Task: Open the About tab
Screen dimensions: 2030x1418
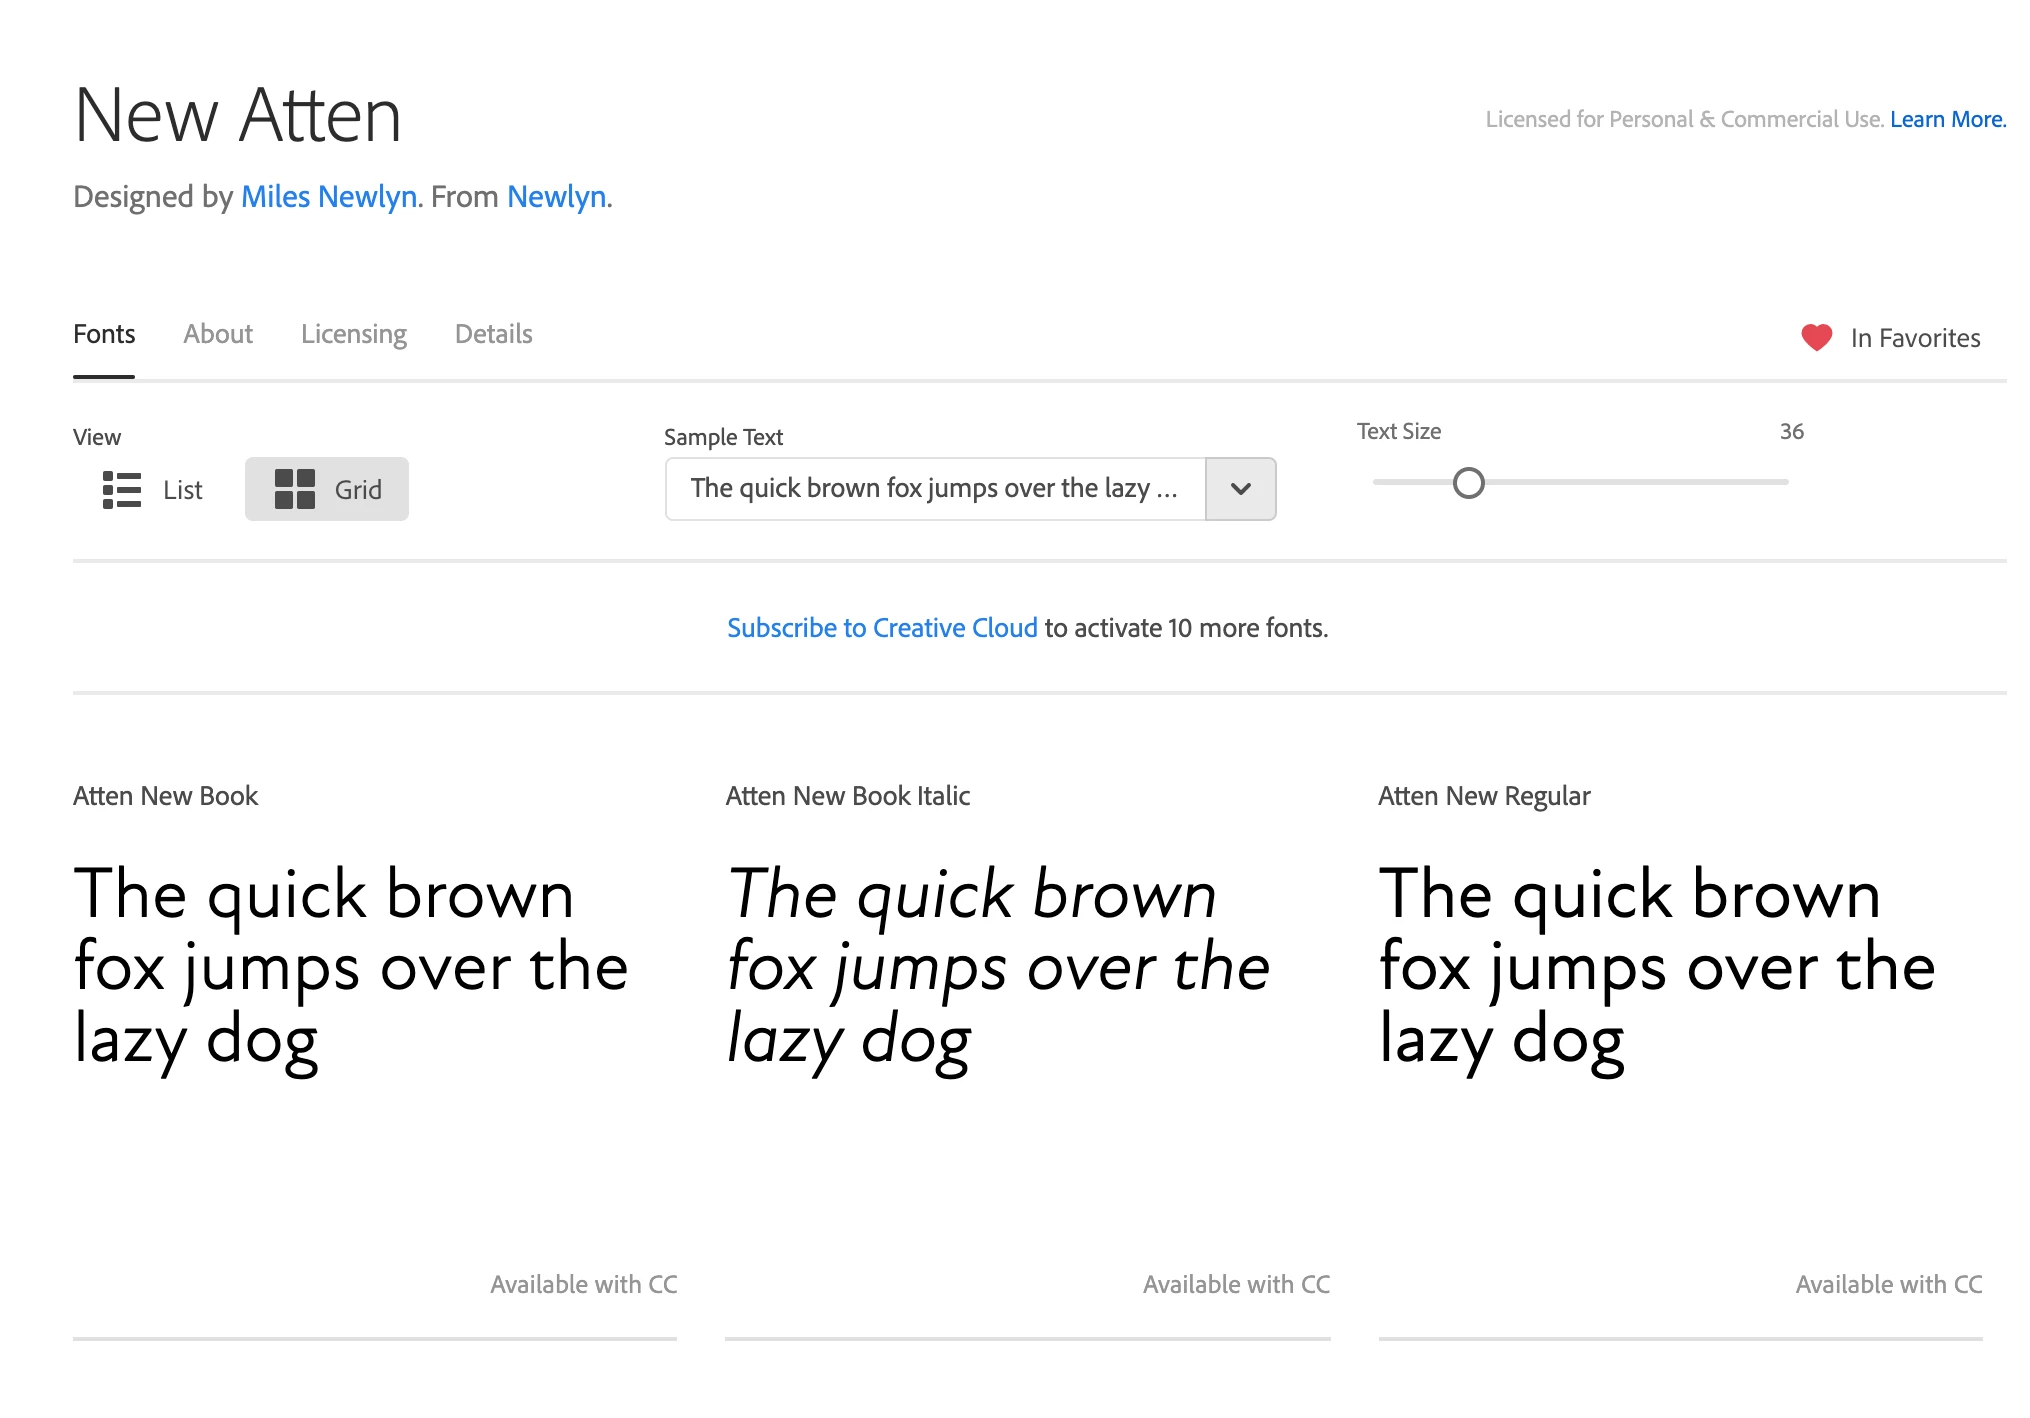Action: pos(218,334)
